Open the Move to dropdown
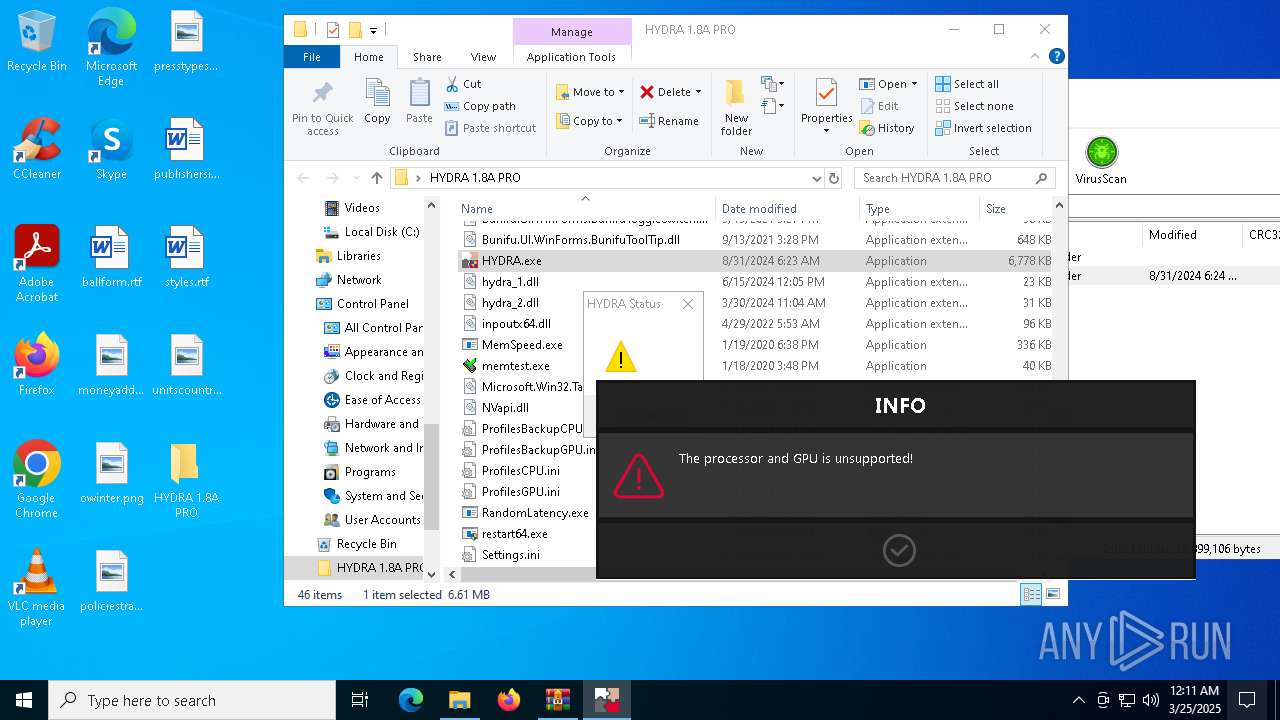Viewport: 1280px width, 720px height. 590,92
